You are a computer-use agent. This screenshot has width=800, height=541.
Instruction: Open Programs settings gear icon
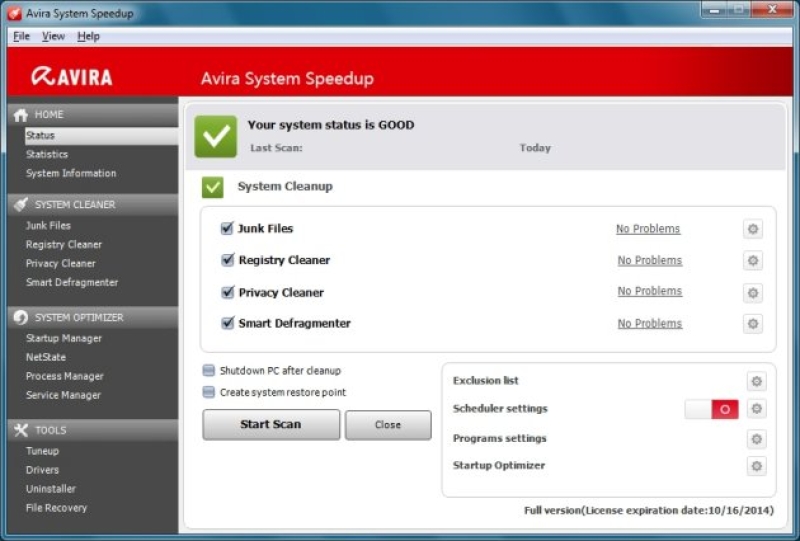(x=757, y=439)
